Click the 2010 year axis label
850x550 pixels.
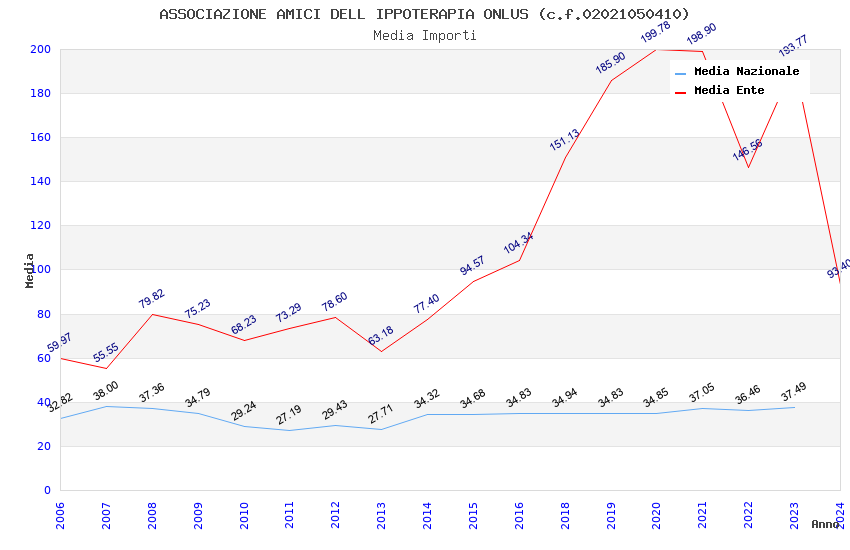coord(244,515)
